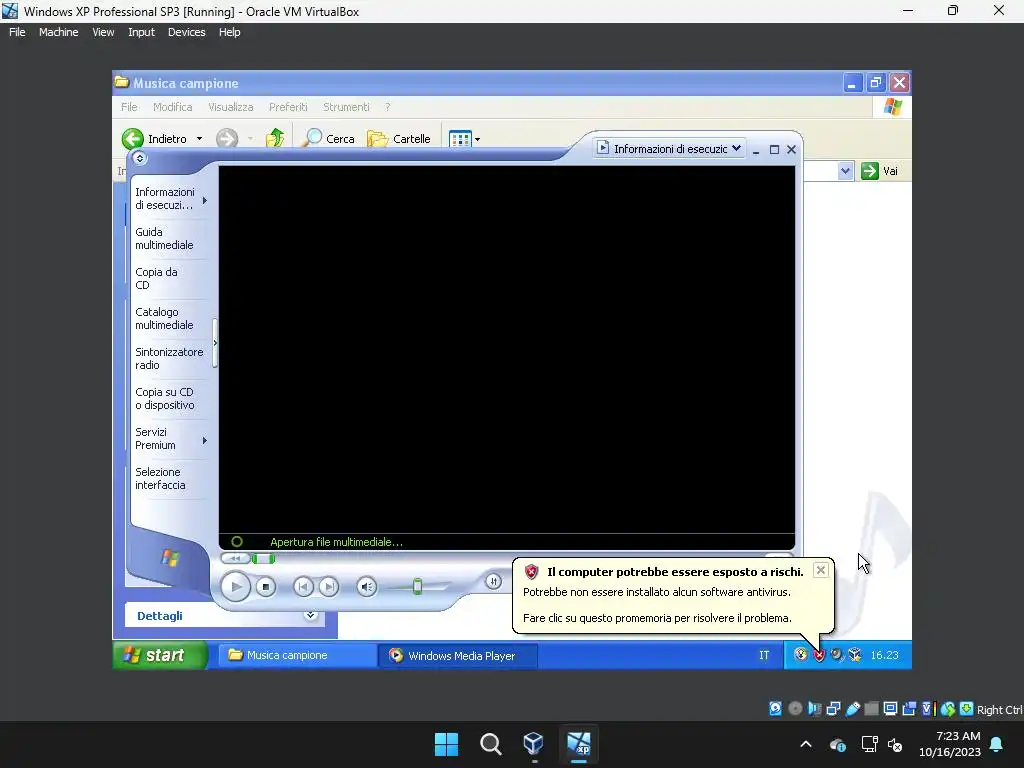Go back with the Indietro button

[154, 138]
